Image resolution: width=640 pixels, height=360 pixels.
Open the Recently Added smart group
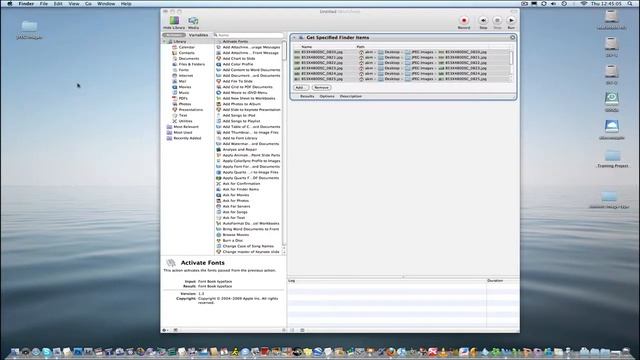point(187,138)
